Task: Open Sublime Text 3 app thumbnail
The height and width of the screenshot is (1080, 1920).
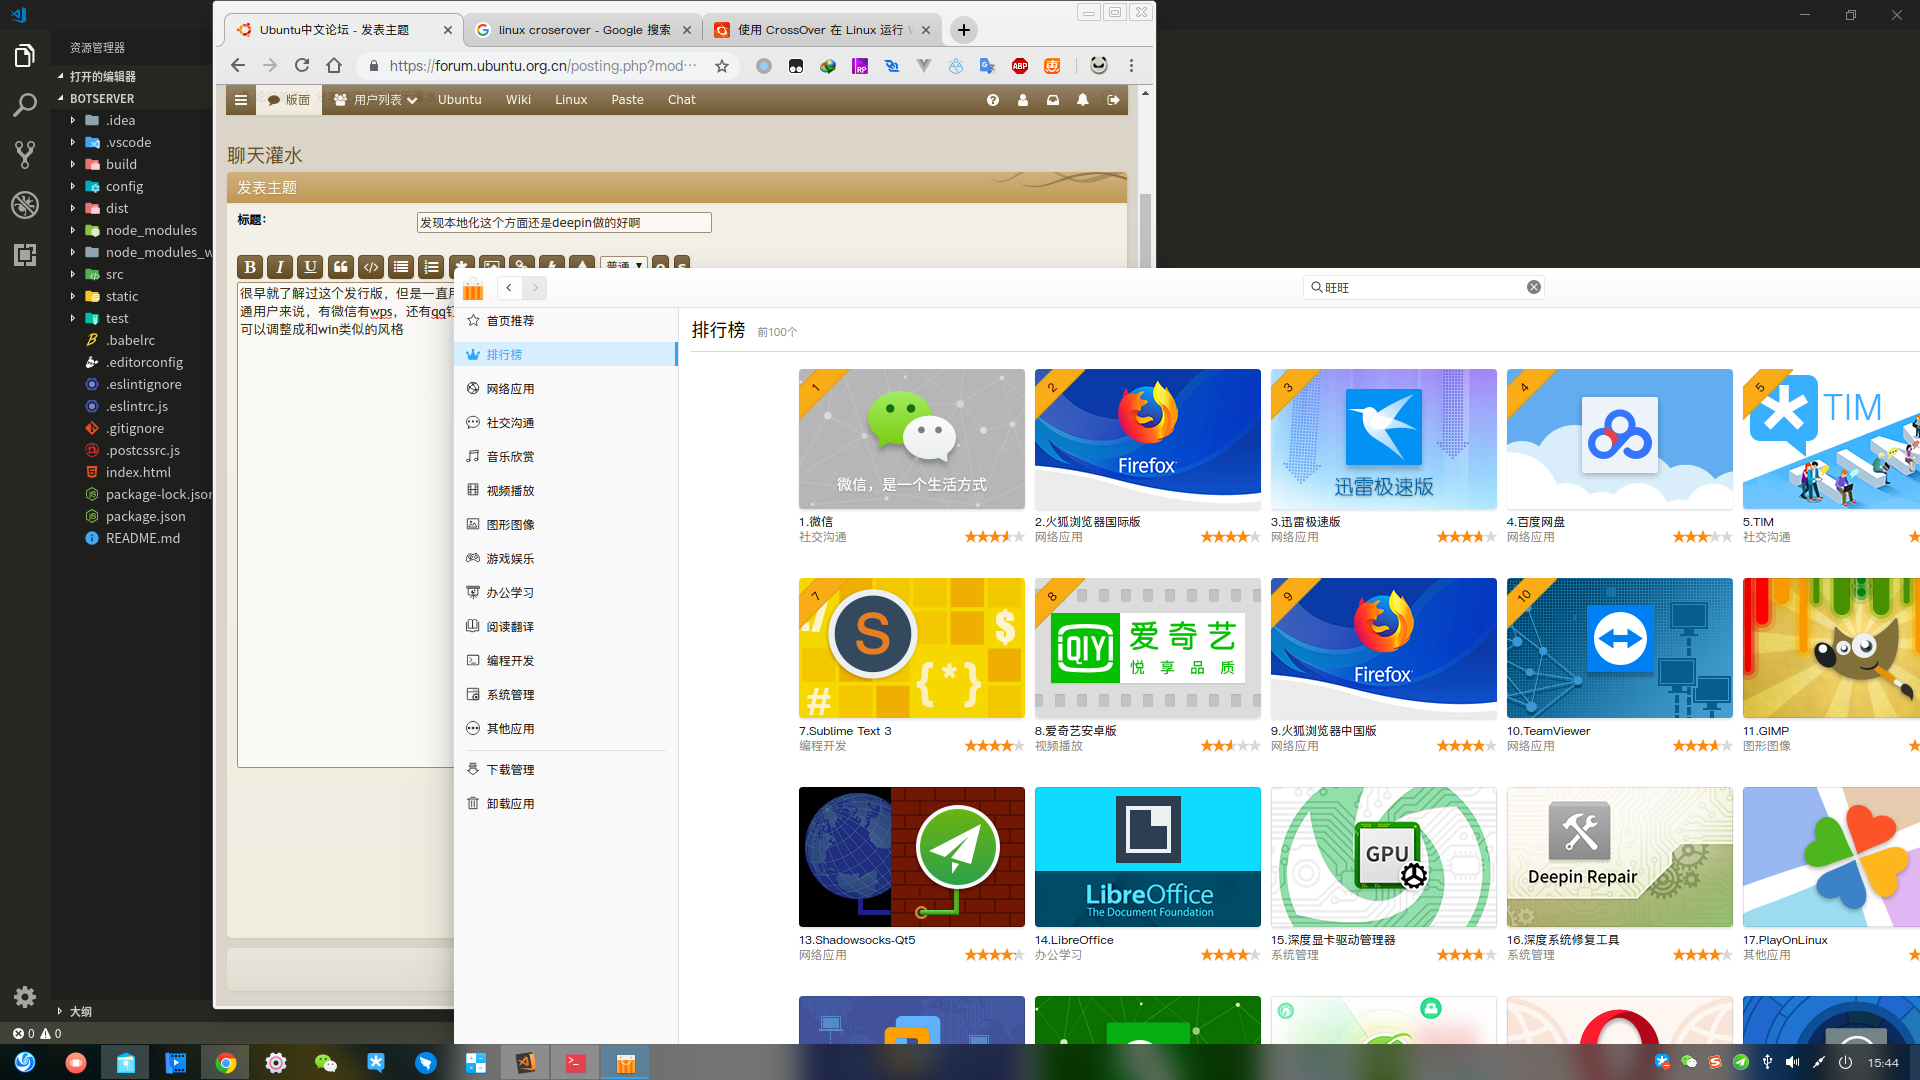Action: [x=911, y=647]
